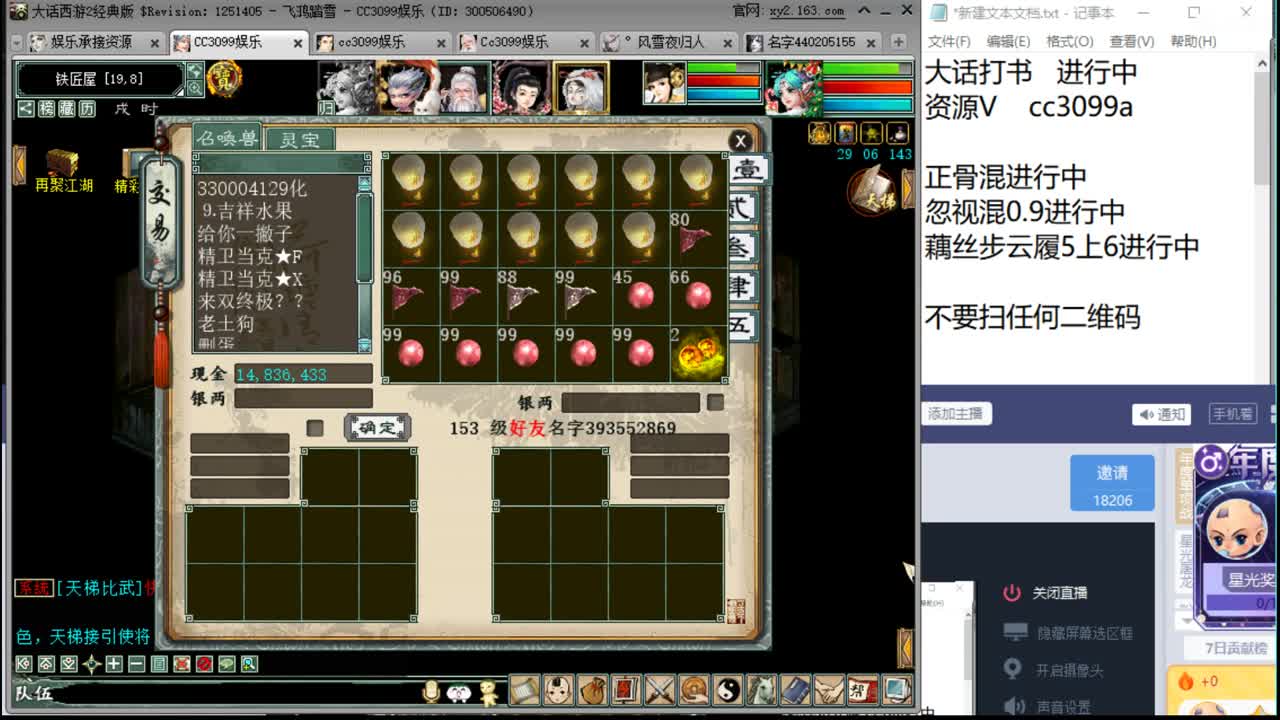Click 开启摄像头 camera option
This screenshot has height=720, width=1280.
1054,670
